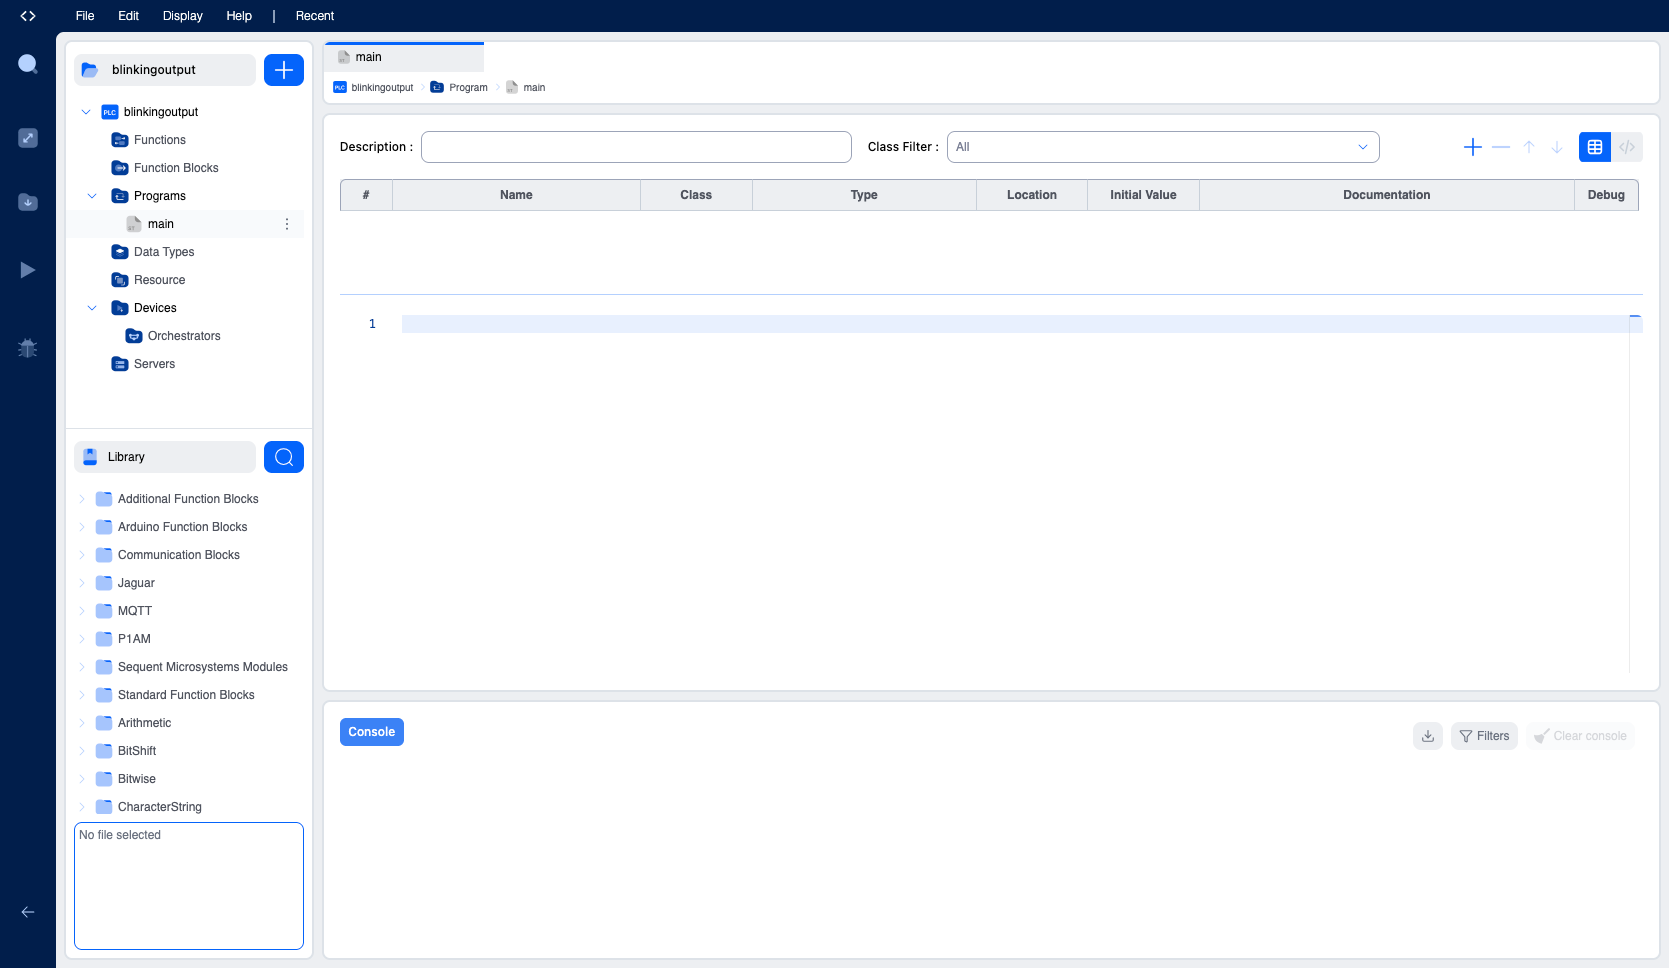Click the PLC icon in the breadcrumb

(x=340, y=87)
